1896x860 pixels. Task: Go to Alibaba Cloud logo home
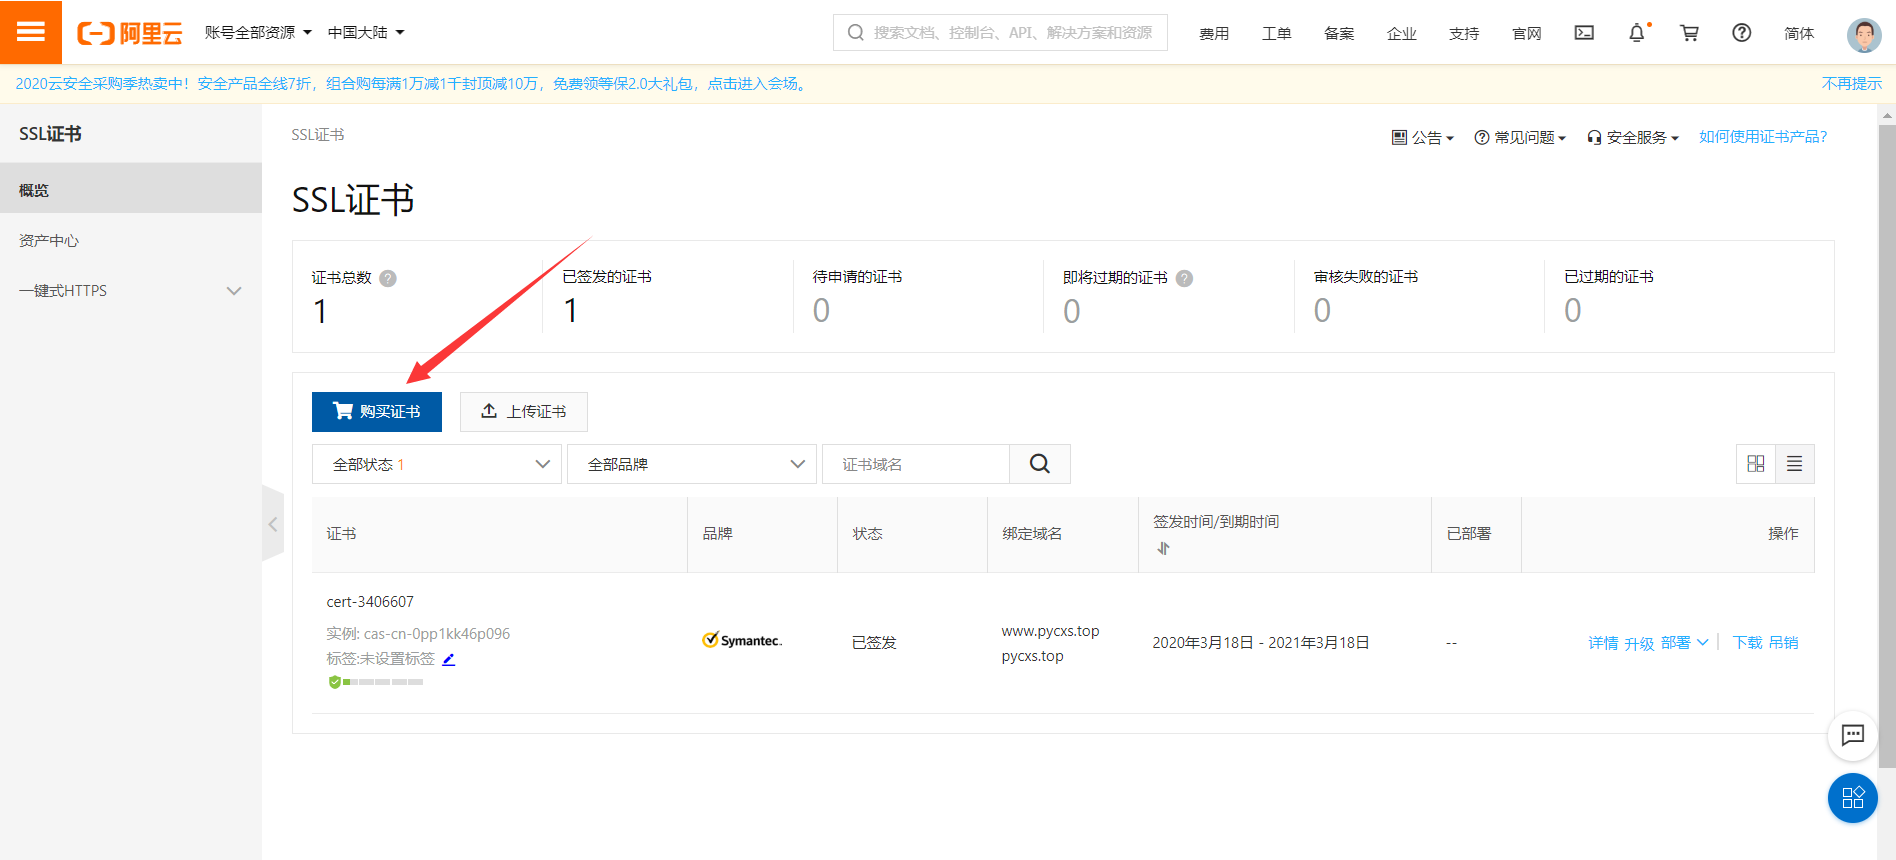pyautogui.click(x=130, y=33)
